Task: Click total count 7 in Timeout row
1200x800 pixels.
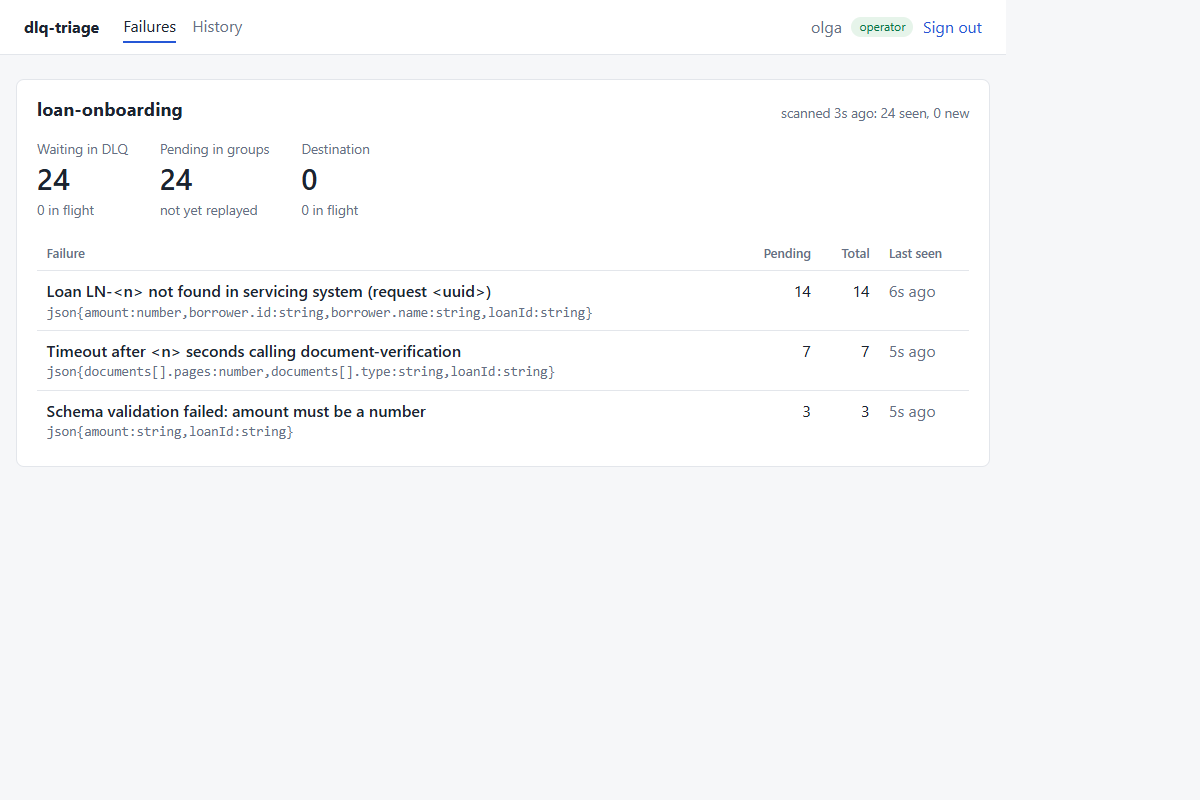Action: pyautogui.click(x=865, y=352)
